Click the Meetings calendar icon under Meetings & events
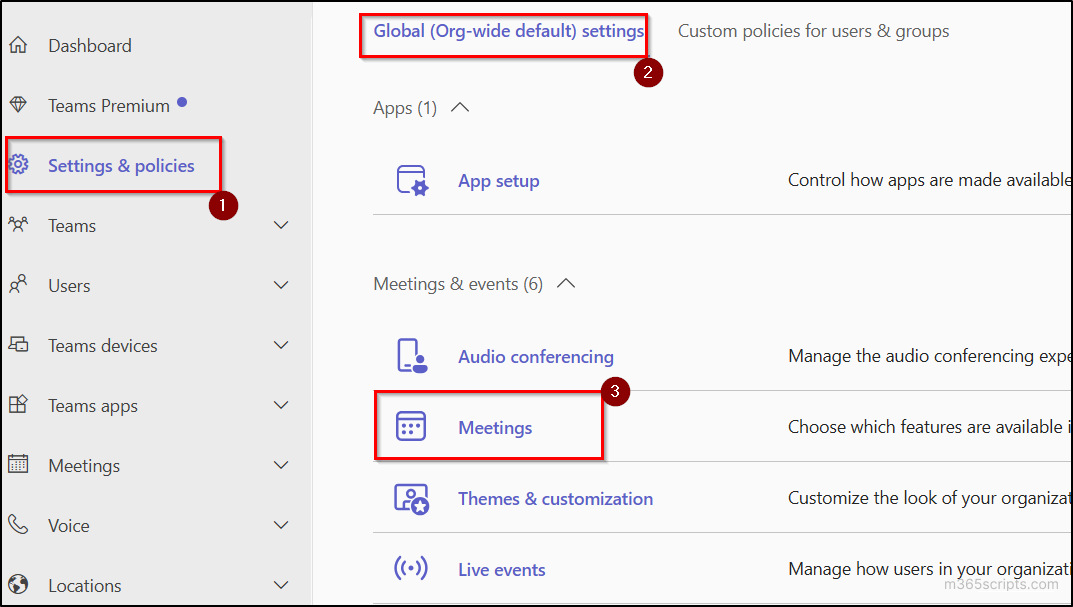Viewport: 1073px width, 607px height. 414,427
